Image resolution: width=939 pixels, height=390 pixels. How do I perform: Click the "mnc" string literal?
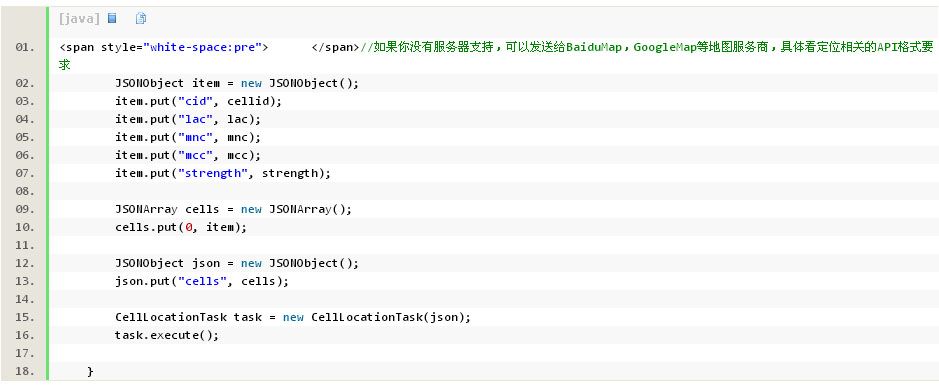[195, 137]
